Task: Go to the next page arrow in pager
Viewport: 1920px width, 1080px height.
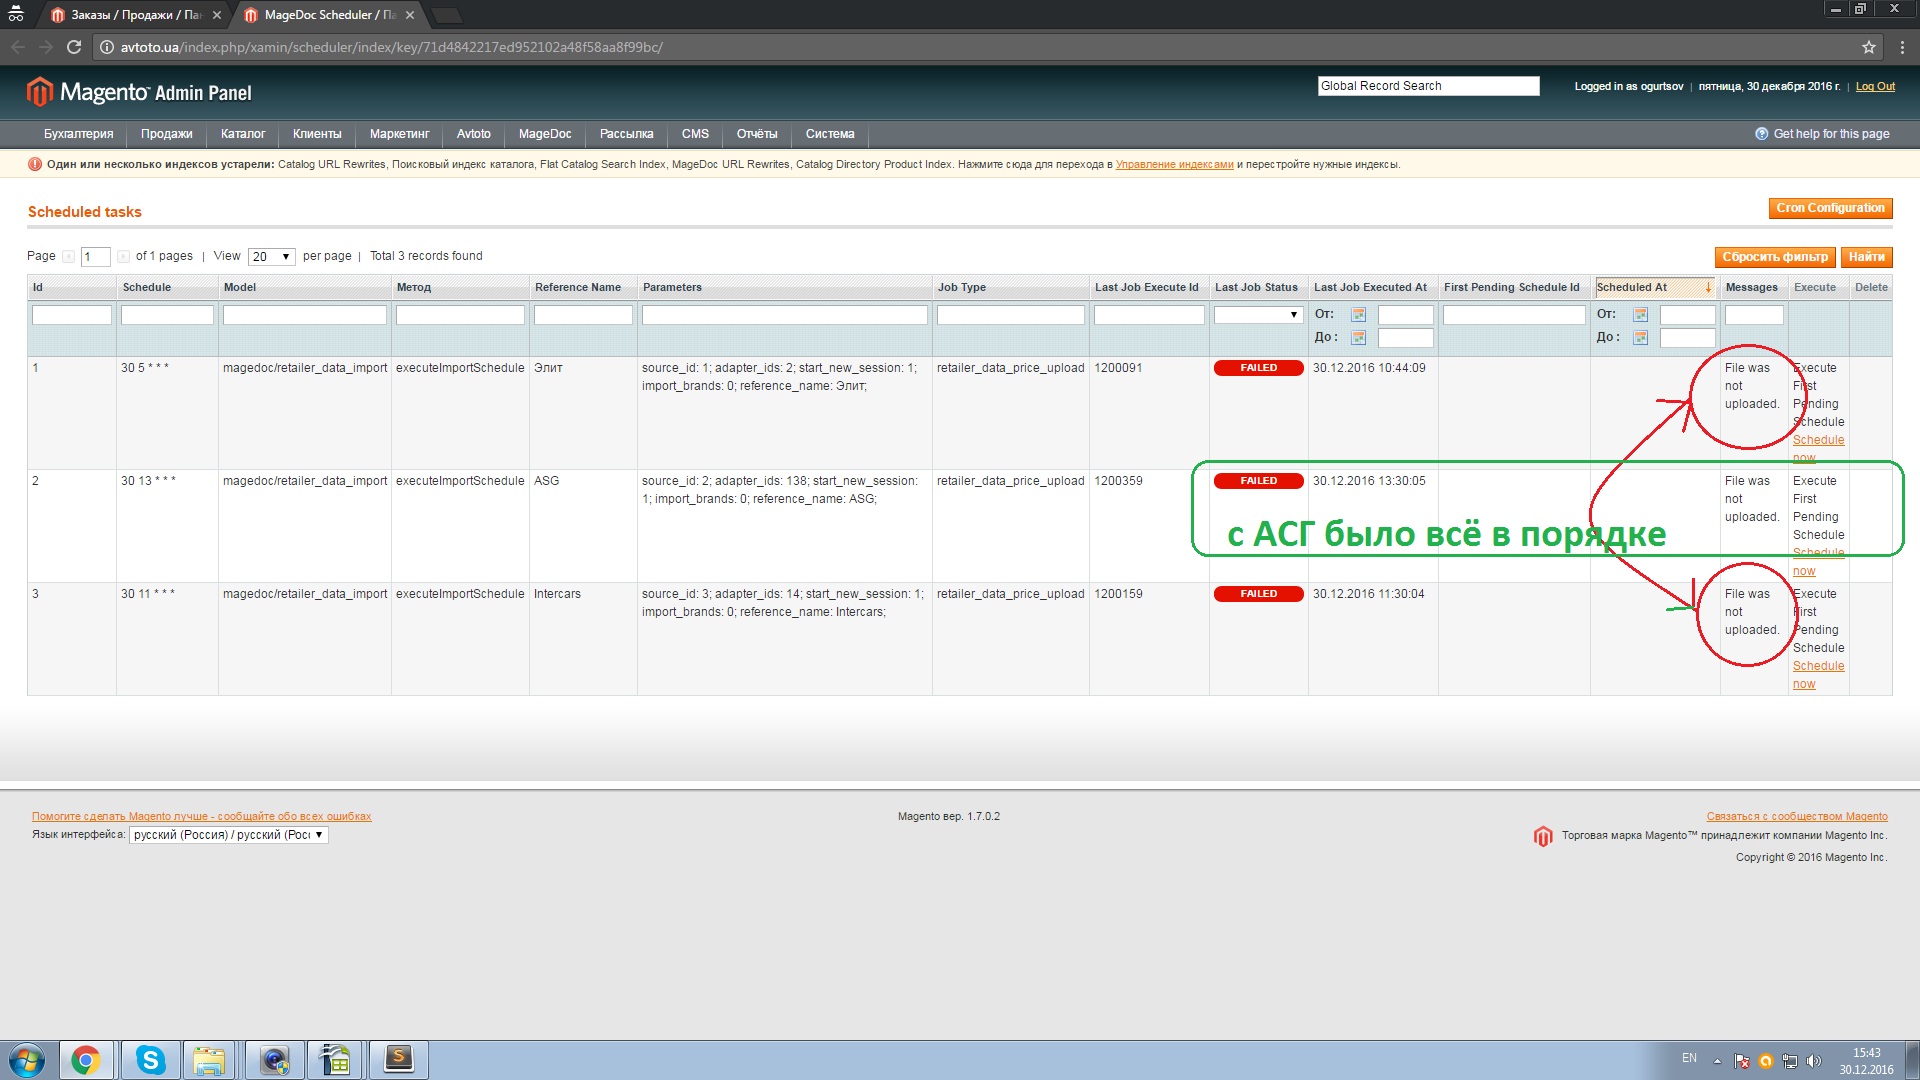Action: coord(123,257)
